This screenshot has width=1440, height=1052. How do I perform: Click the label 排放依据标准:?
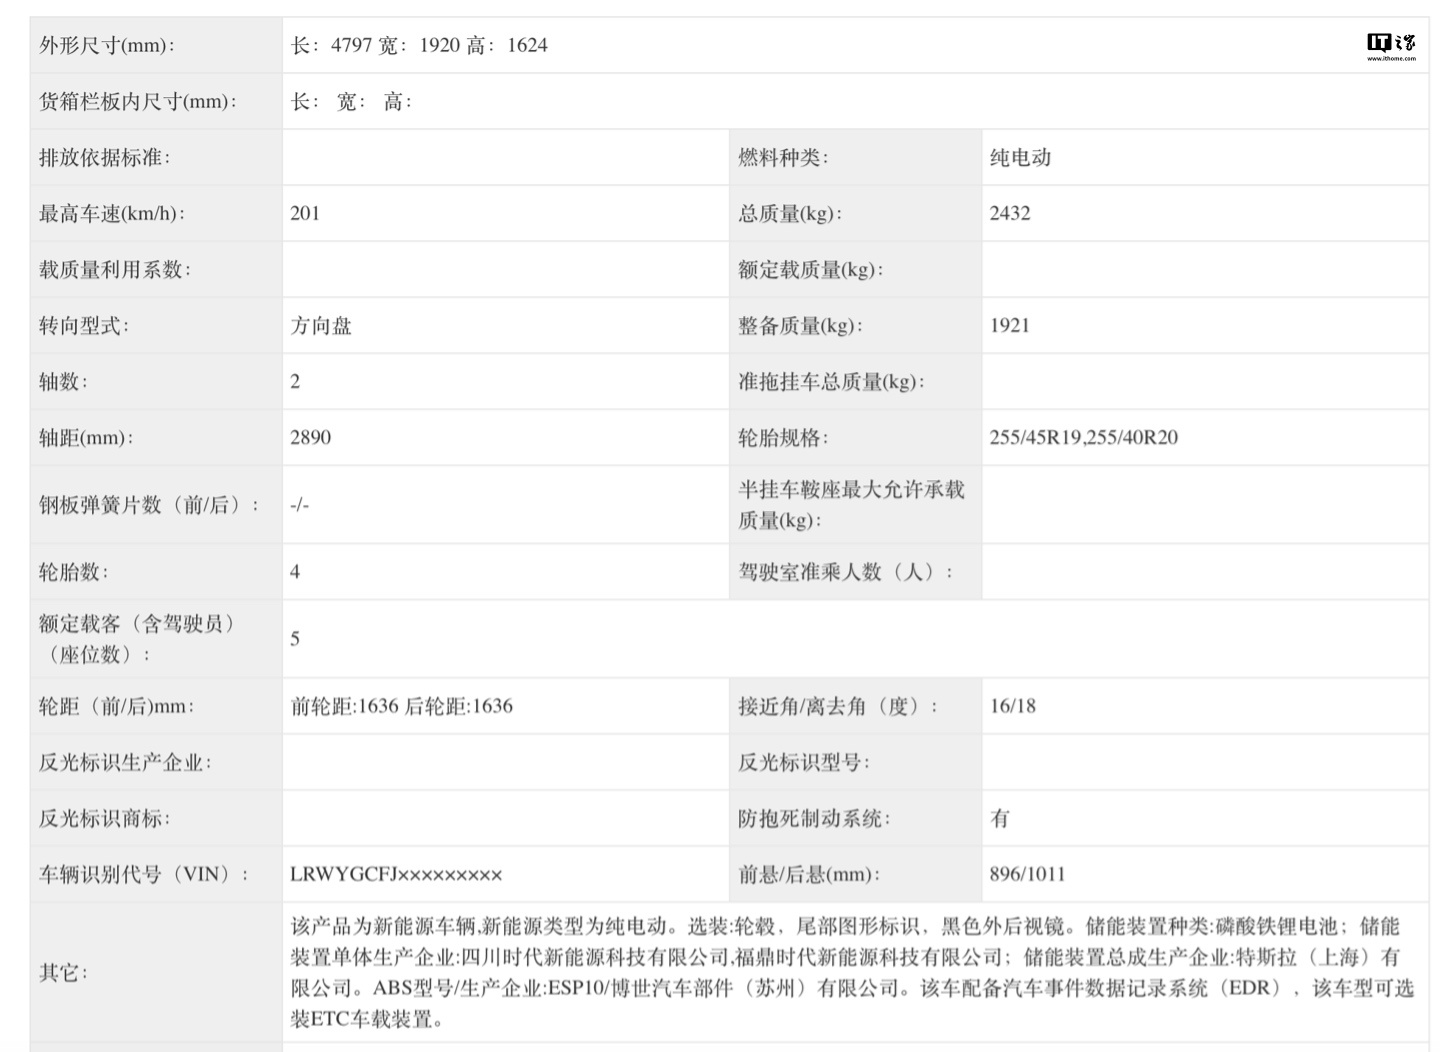(104, 157)
